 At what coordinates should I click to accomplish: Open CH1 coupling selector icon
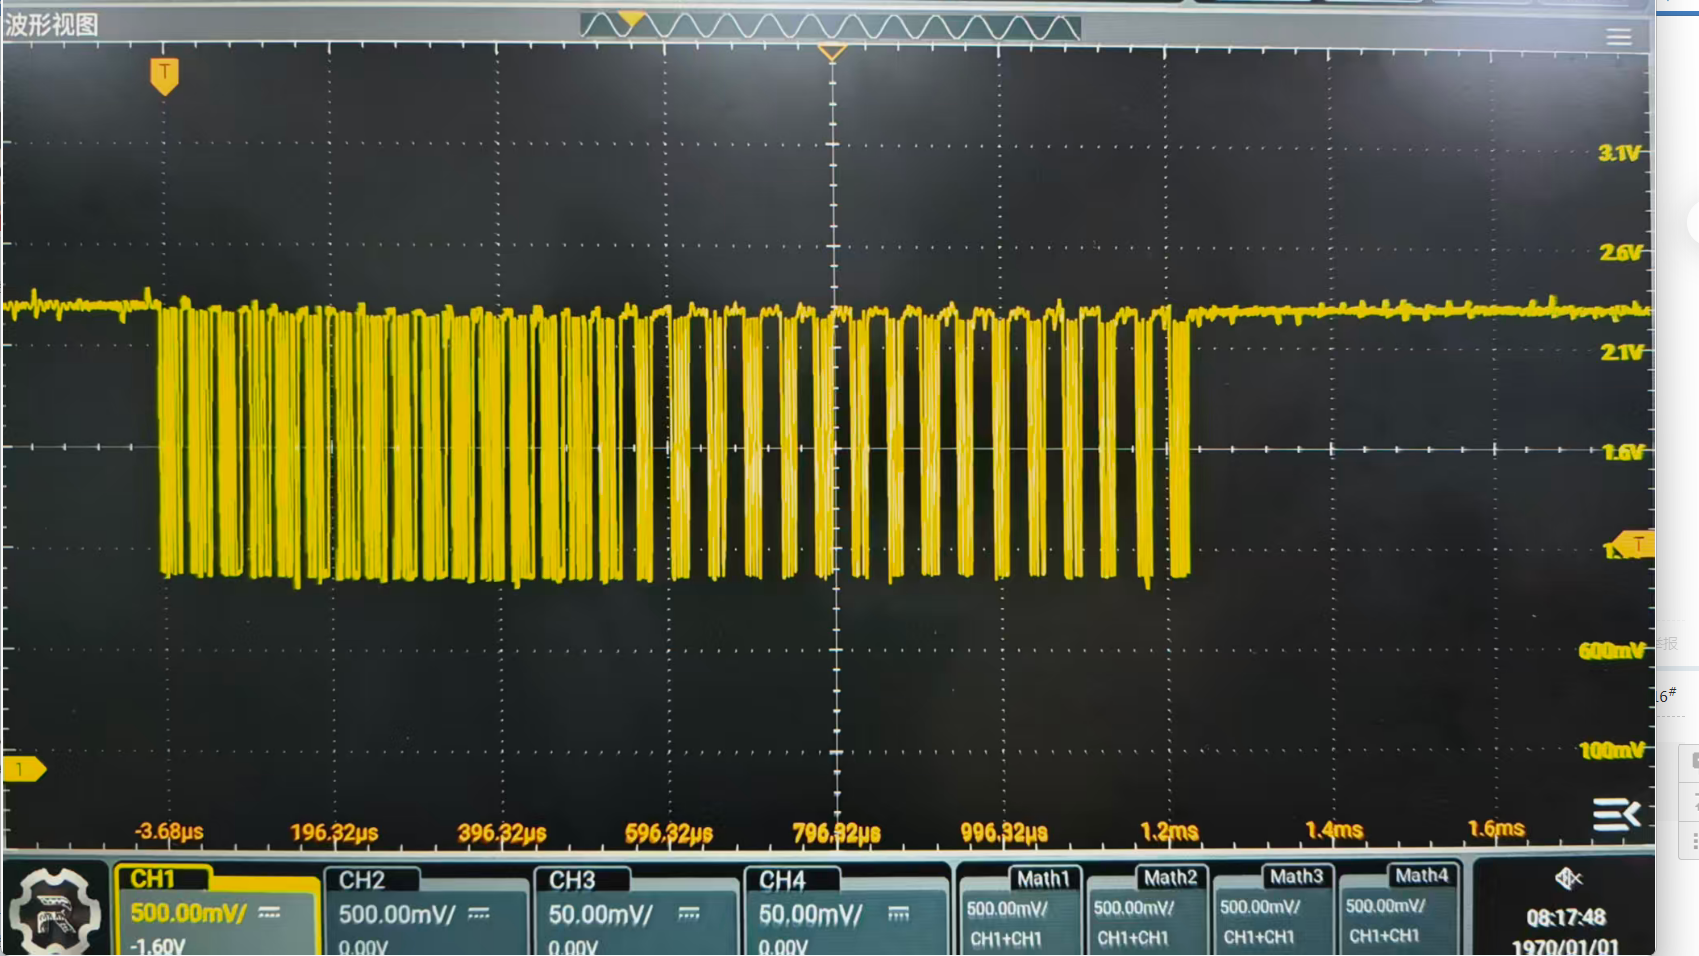pos(269,913)
